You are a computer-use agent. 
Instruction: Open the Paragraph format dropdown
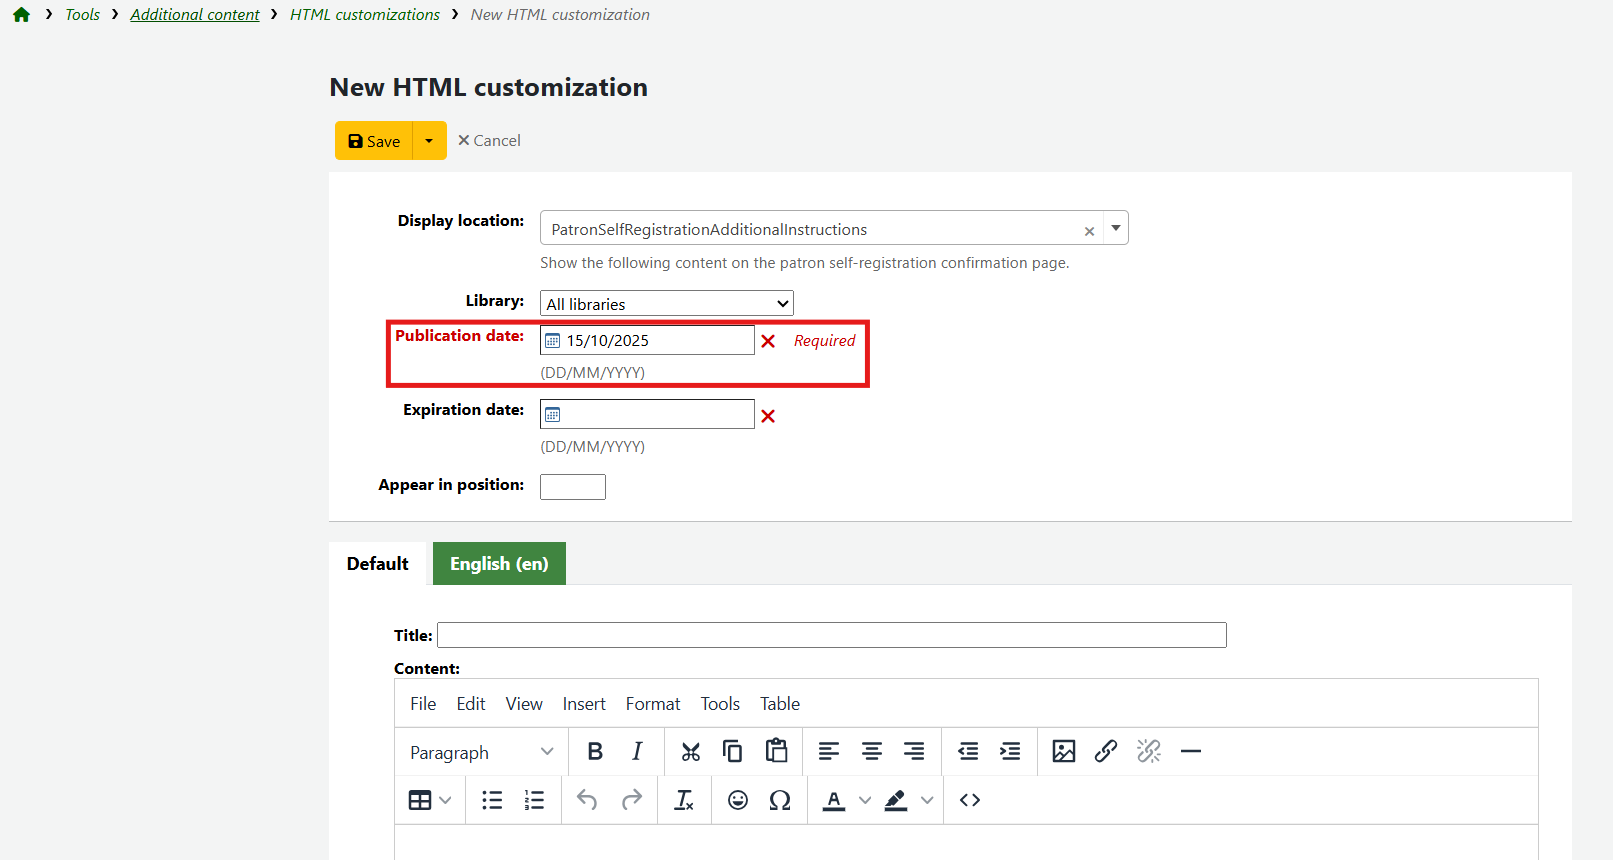click(x=481, y=752)
